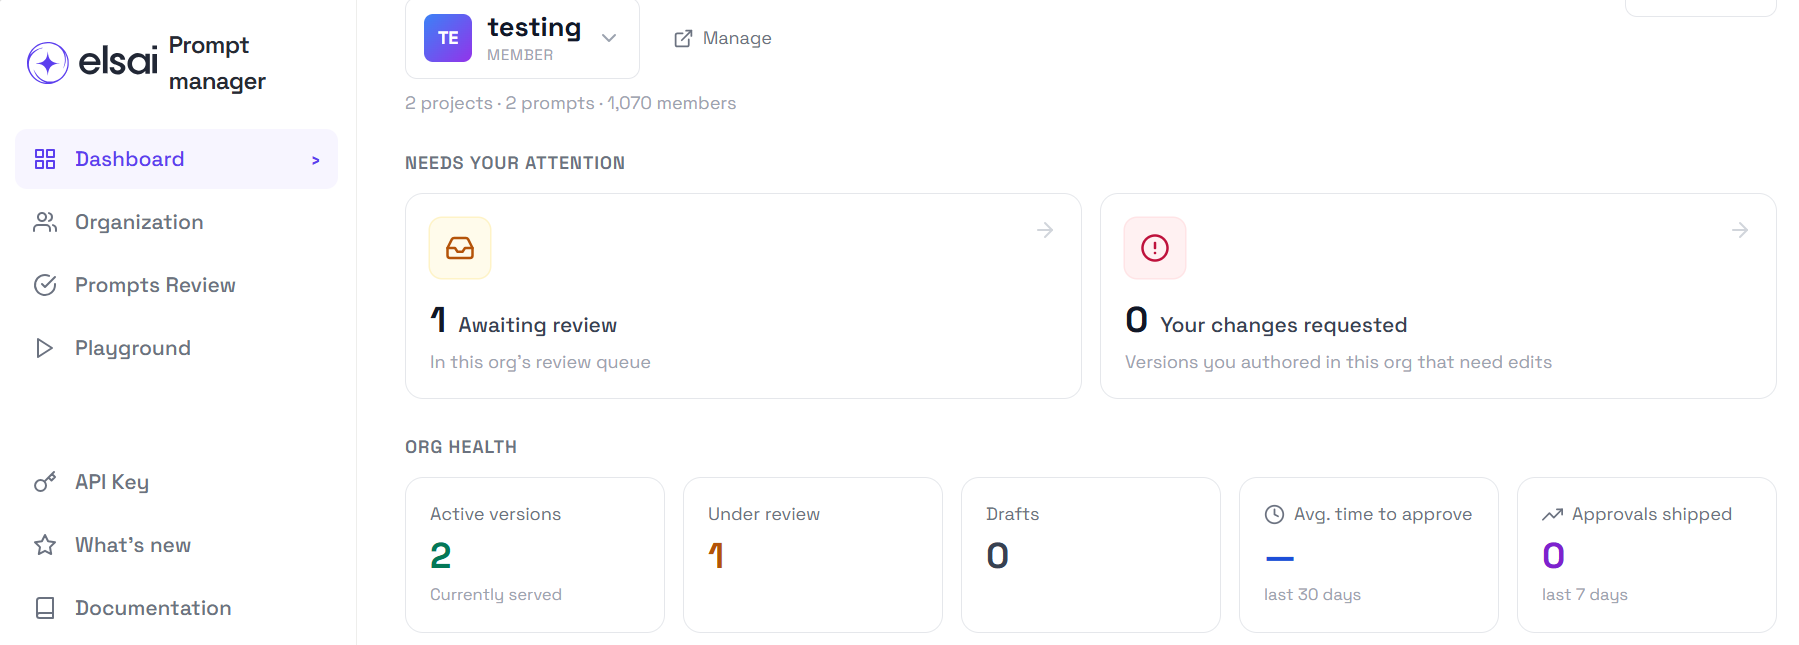Image resolution: width=1799 pixels, height=645 pixels.
Task: Click the Approvals shipped label
Action: [x=1652, y=514]
